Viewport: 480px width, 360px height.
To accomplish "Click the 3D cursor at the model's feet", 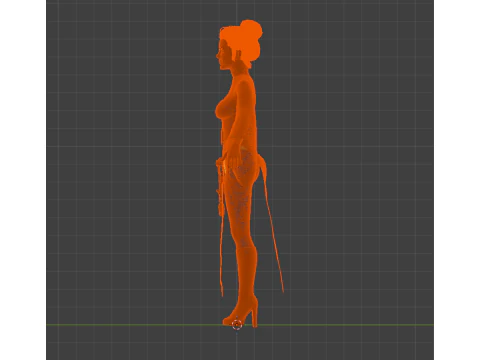I will coord(237,324).
